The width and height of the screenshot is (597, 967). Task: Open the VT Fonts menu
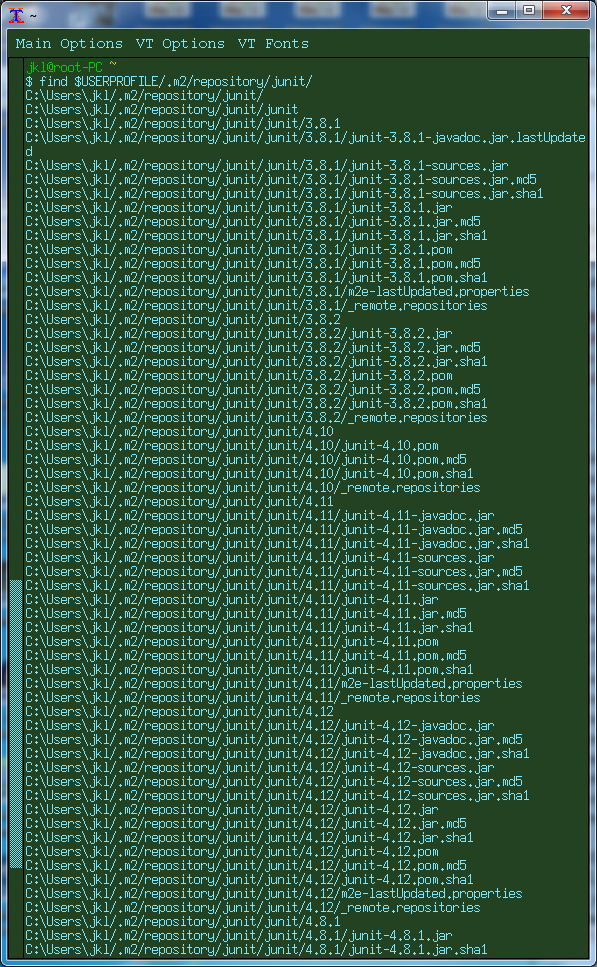pyautogui.click(x=273, y=44)
